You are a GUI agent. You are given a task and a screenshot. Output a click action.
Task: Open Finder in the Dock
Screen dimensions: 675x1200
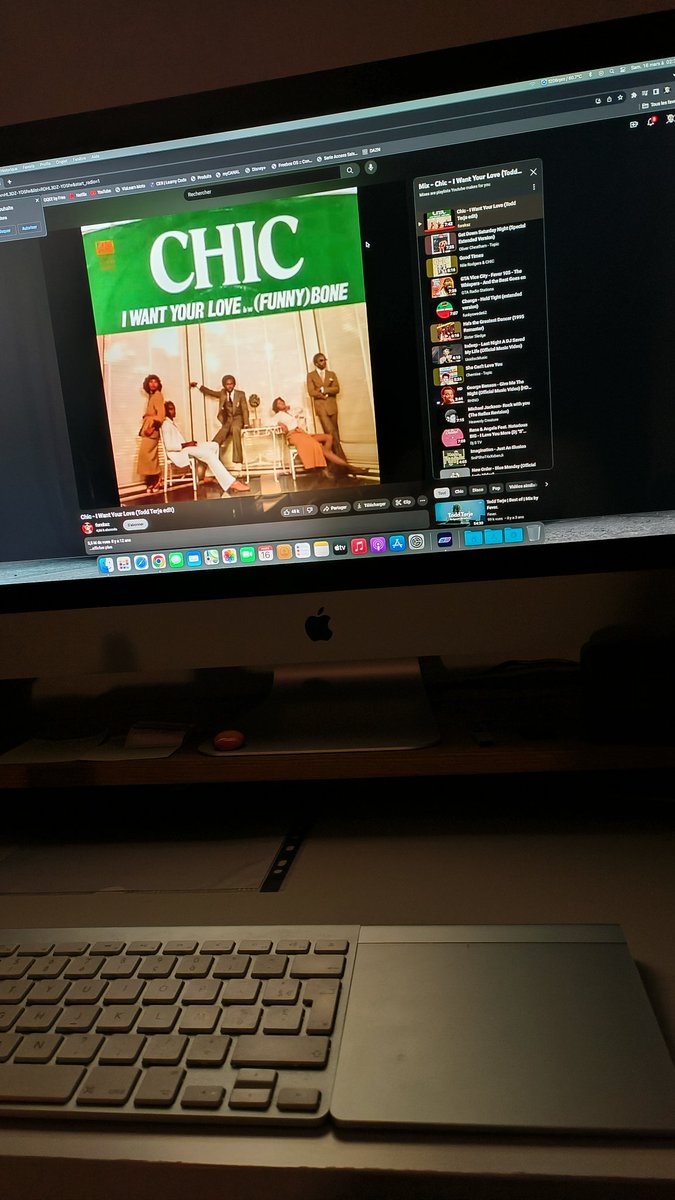(106, 565)
